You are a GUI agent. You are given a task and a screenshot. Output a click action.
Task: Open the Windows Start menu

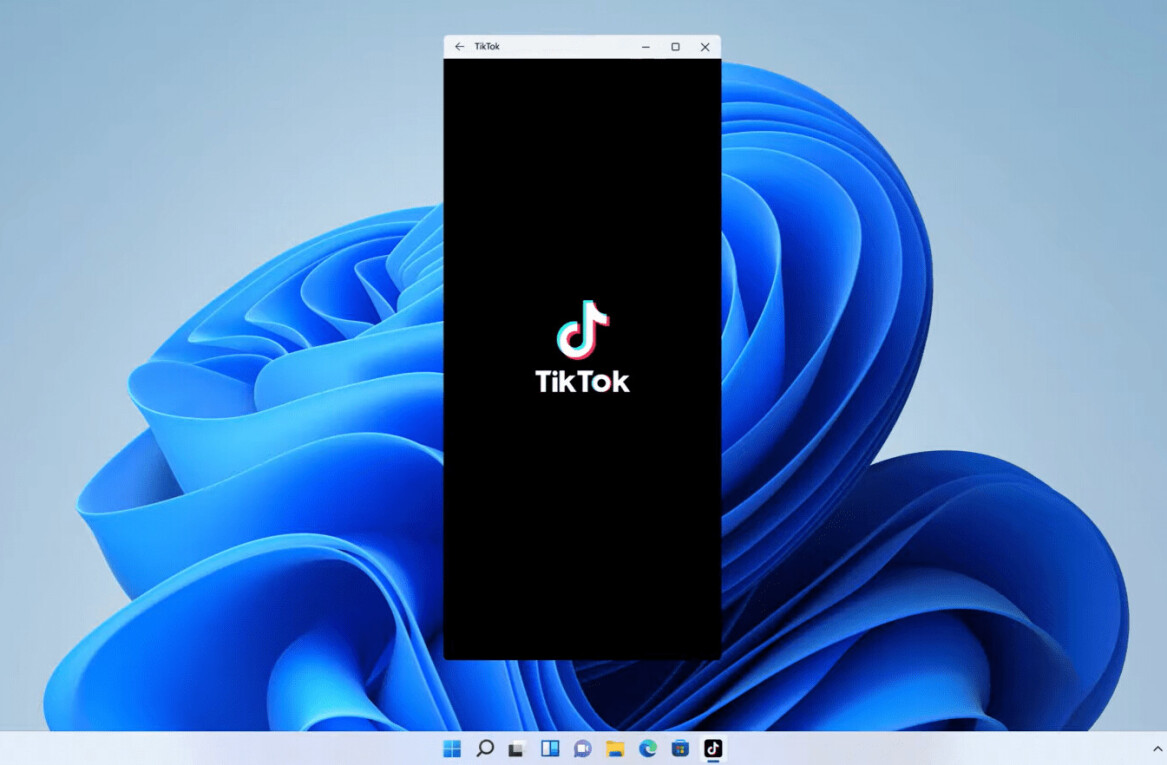pos(452,748)
